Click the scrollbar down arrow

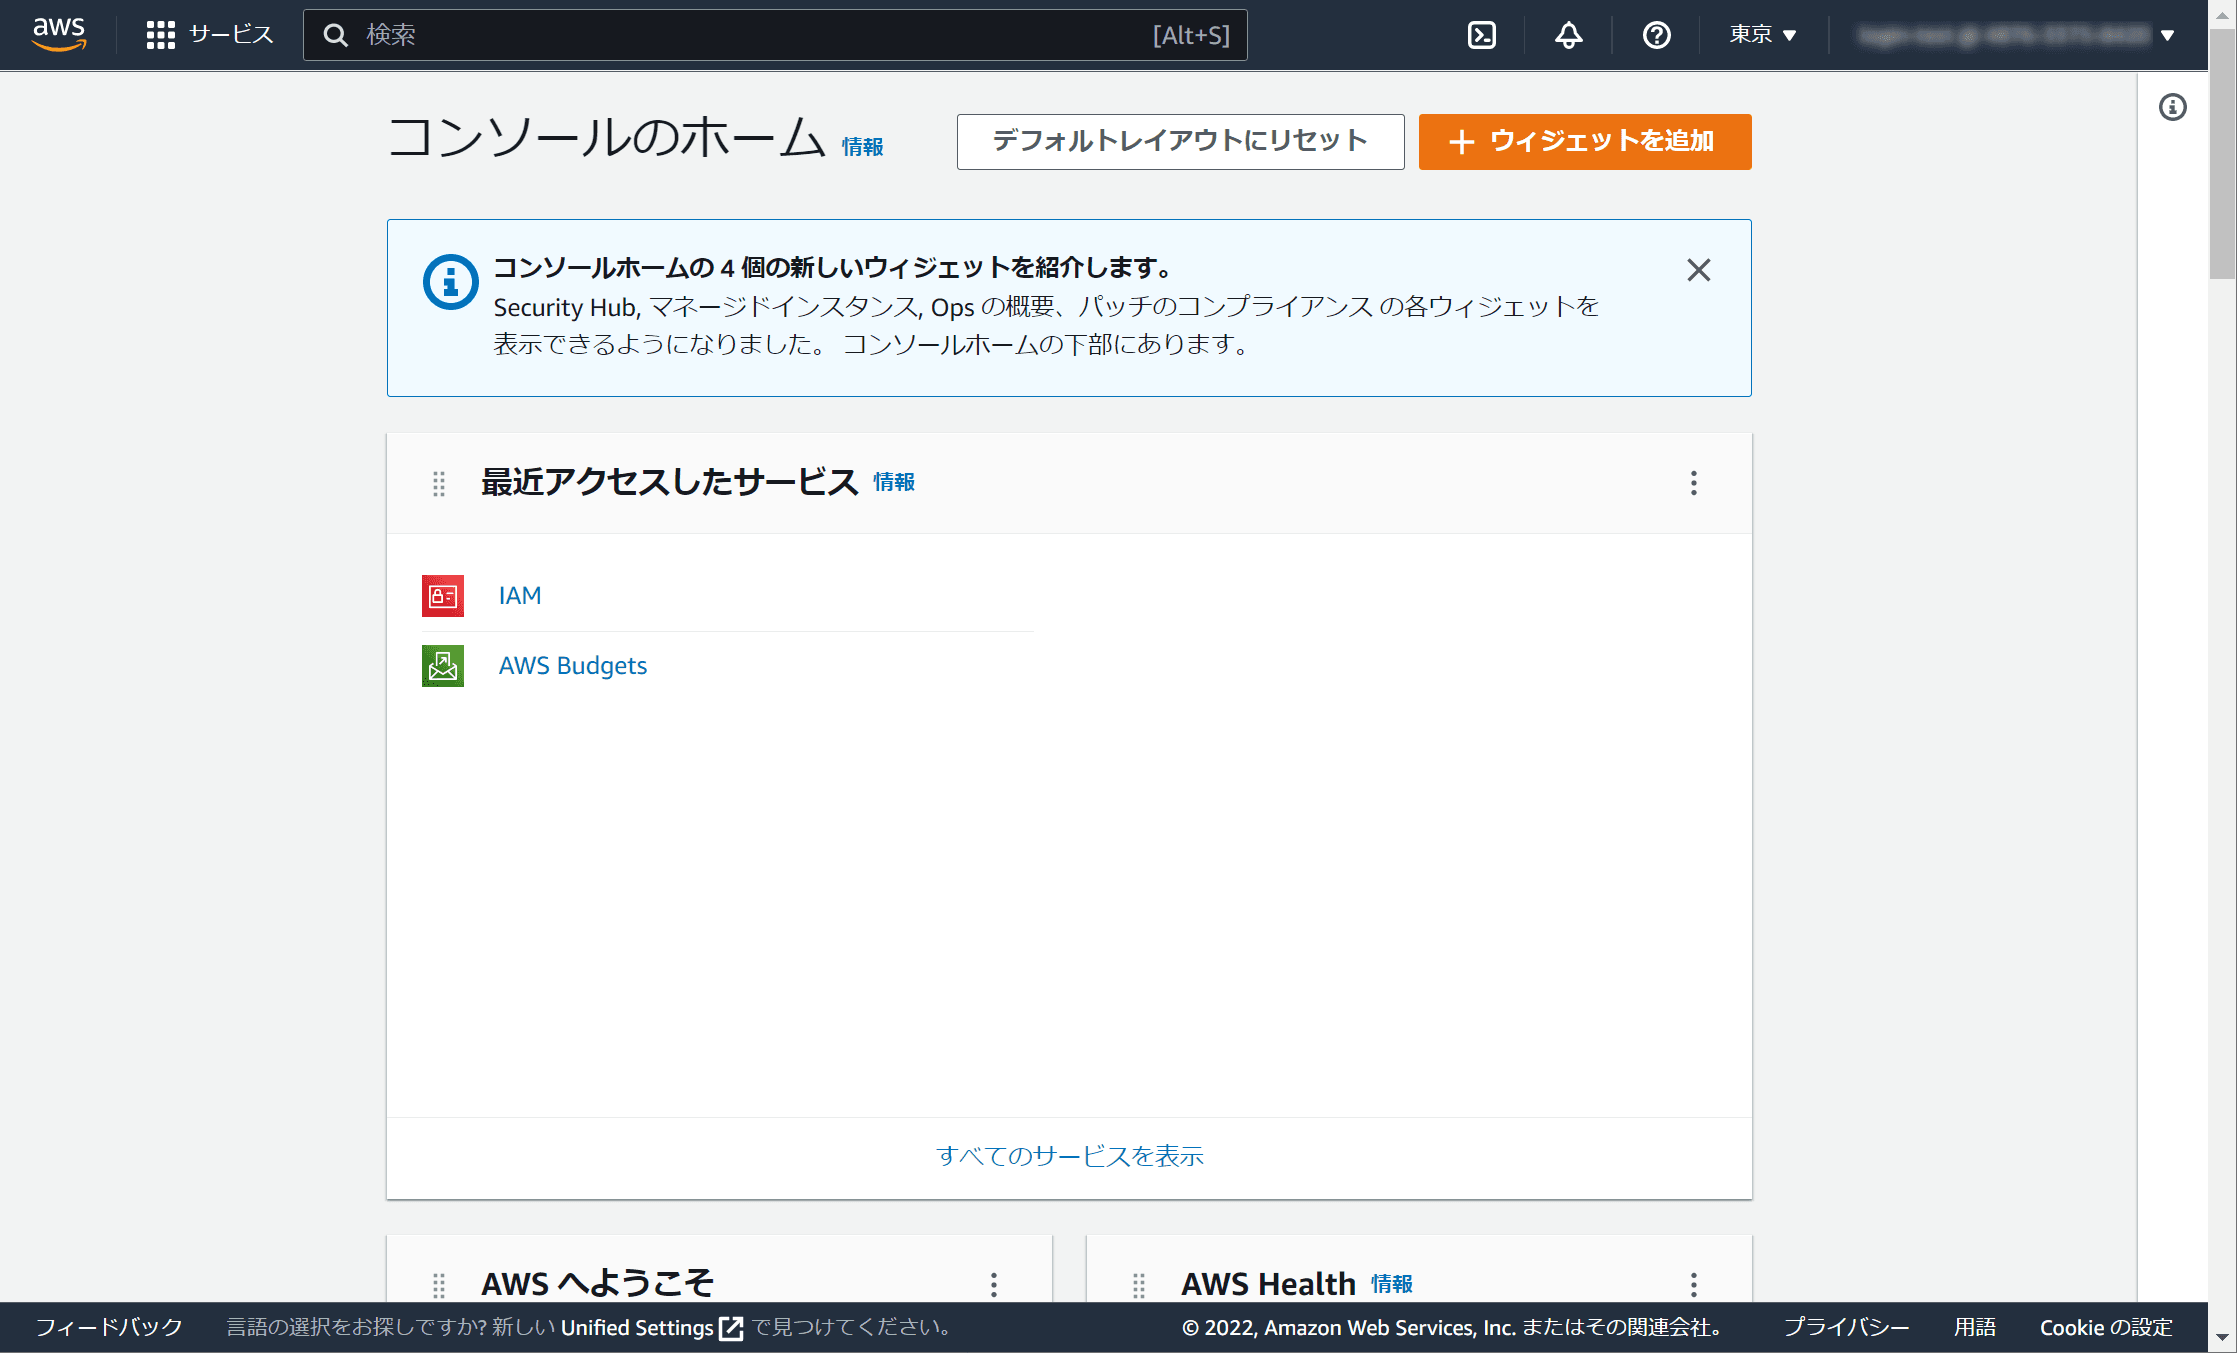pyautogui.click(x=2222, y=1337)
